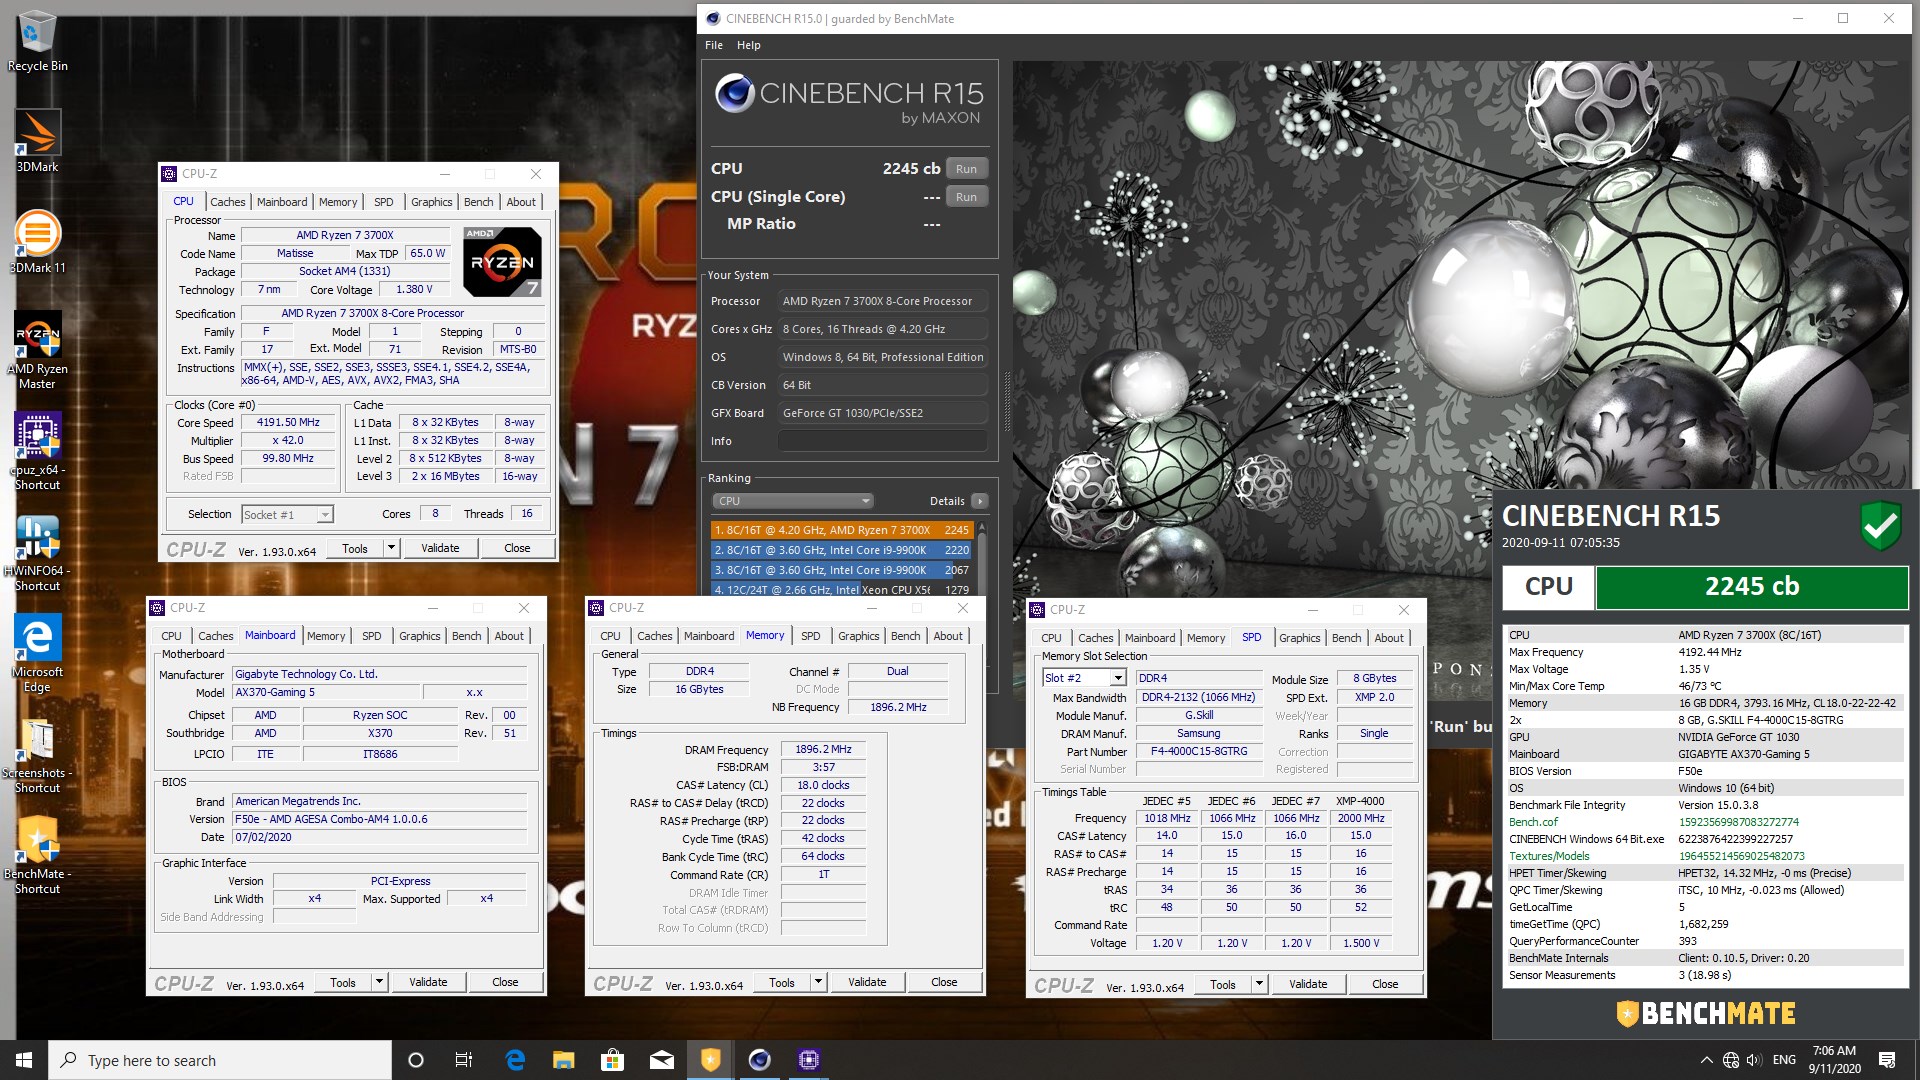Select the Ryzen 7 3700X ranking entry
The width and height of the screenshot is (1920, 1080).
tap(841, 530)
